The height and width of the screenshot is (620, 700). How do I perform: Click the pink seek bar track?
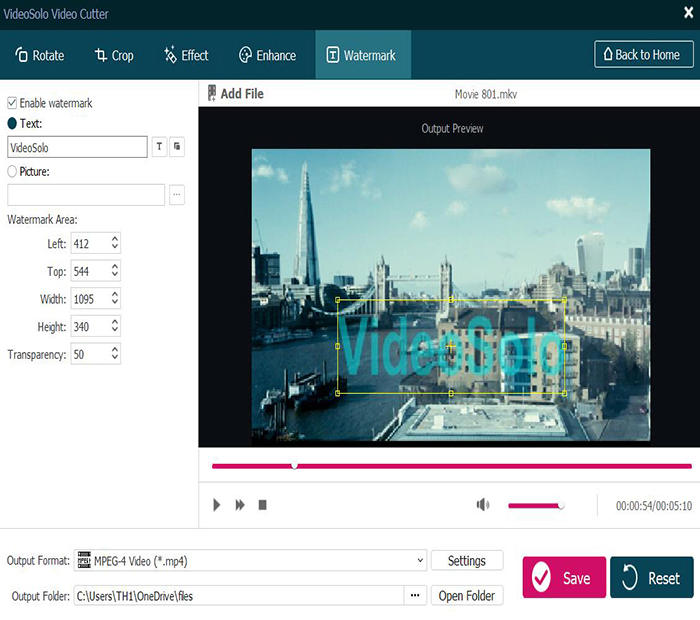[x=452, y=466]
